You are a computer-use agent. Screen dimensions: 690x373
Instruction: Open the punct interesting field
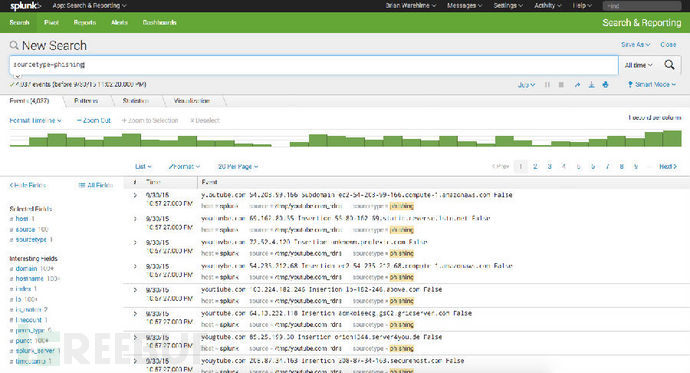point(23,340)
